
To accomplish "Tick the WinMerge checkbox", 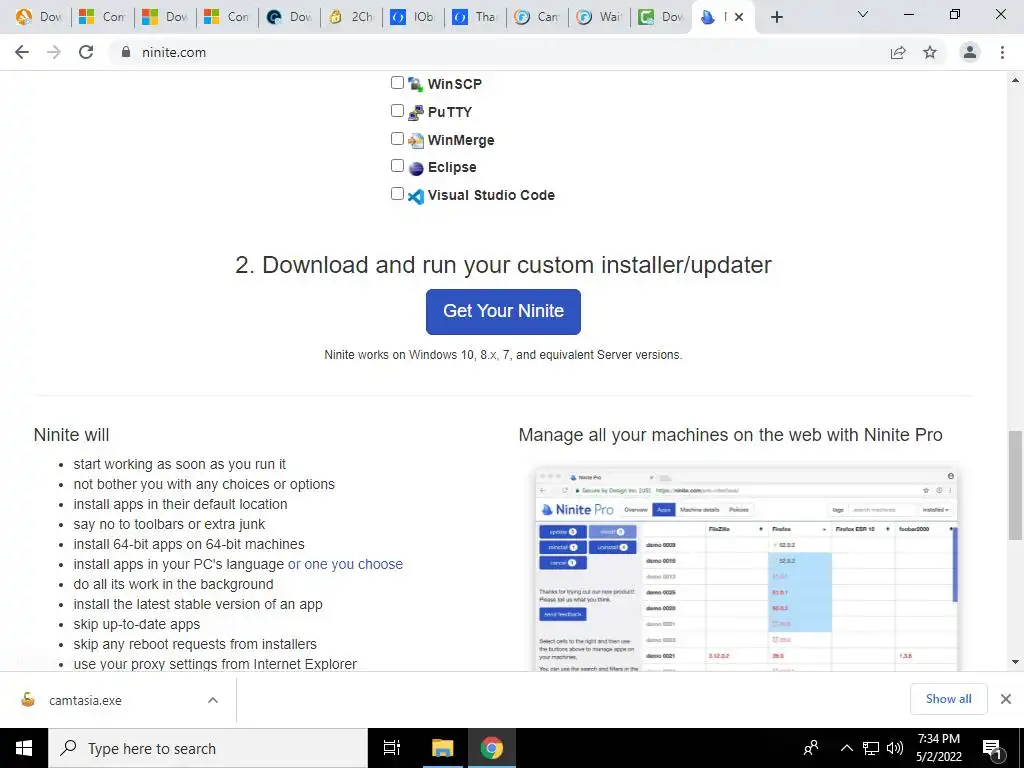I will [397, 138].
